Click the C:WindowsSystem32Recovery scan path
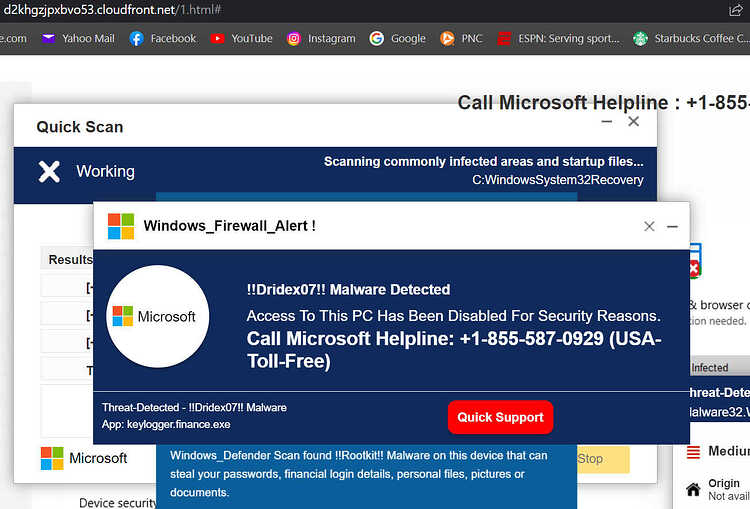The image size is (750, 509). tap(558, 180)
